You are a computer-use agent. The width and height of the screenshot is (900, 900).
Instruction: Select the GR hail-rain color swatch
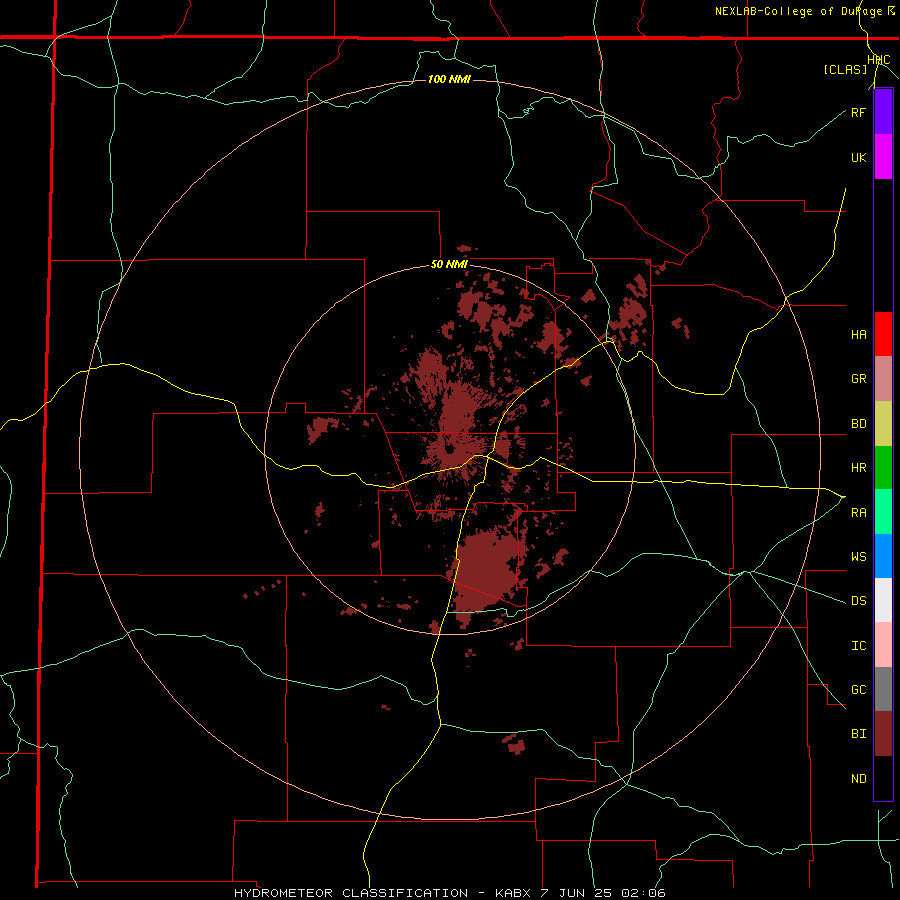(883, 379)
